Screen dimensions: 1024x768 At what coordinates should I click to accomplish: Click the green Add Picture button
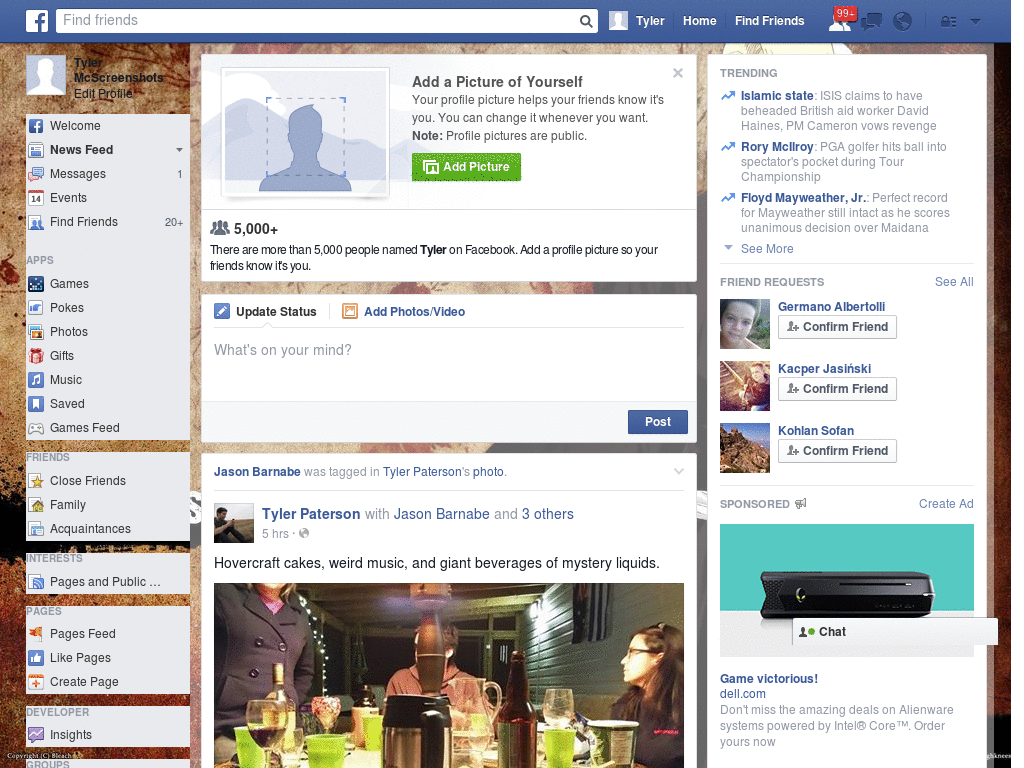(466, 167)
